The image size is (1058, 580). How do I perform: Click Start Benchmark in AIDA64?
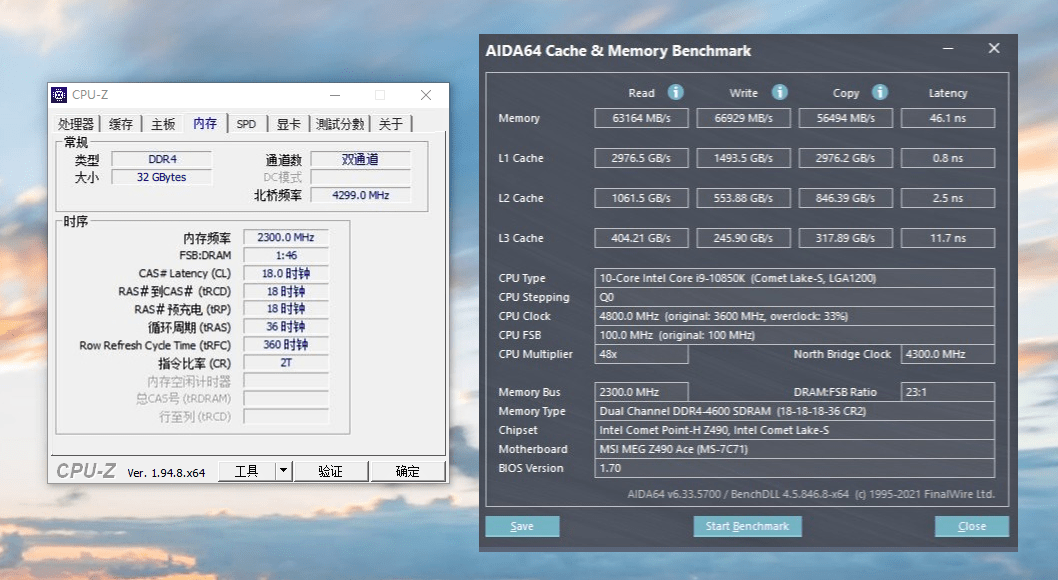748,526
